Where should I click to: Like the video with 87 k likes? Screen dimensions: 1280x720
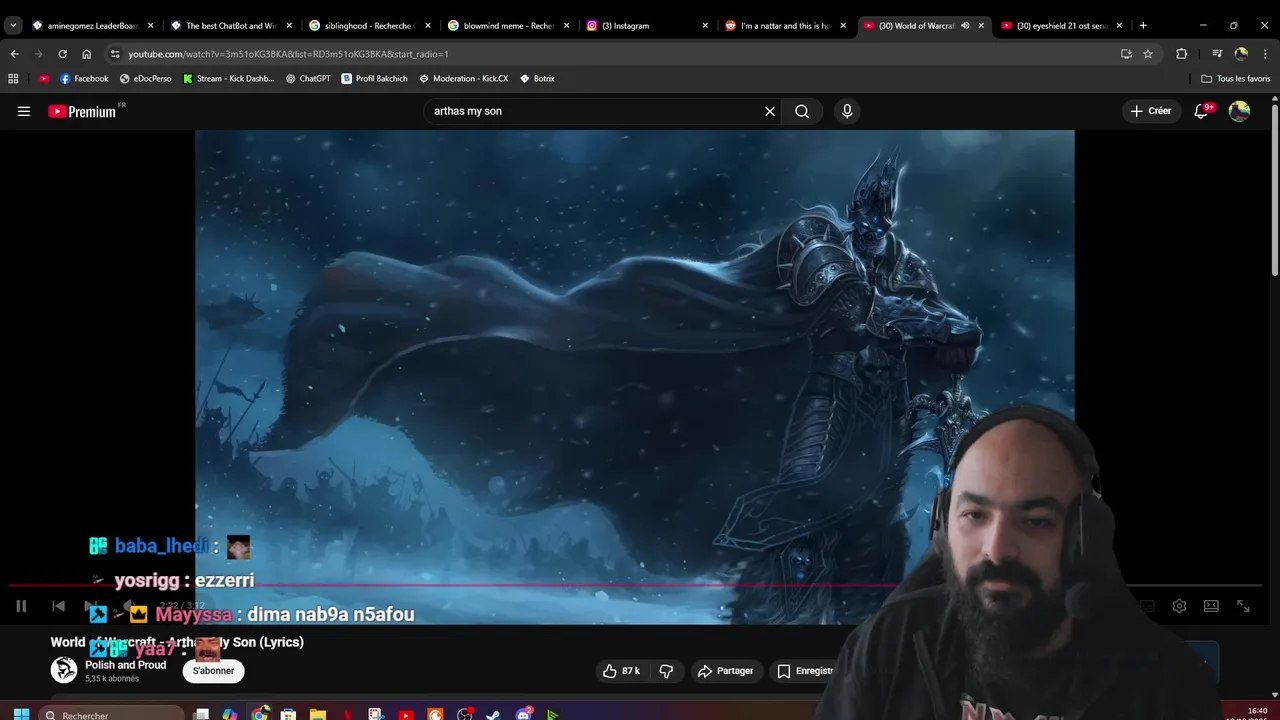click(x=620, y=671)
